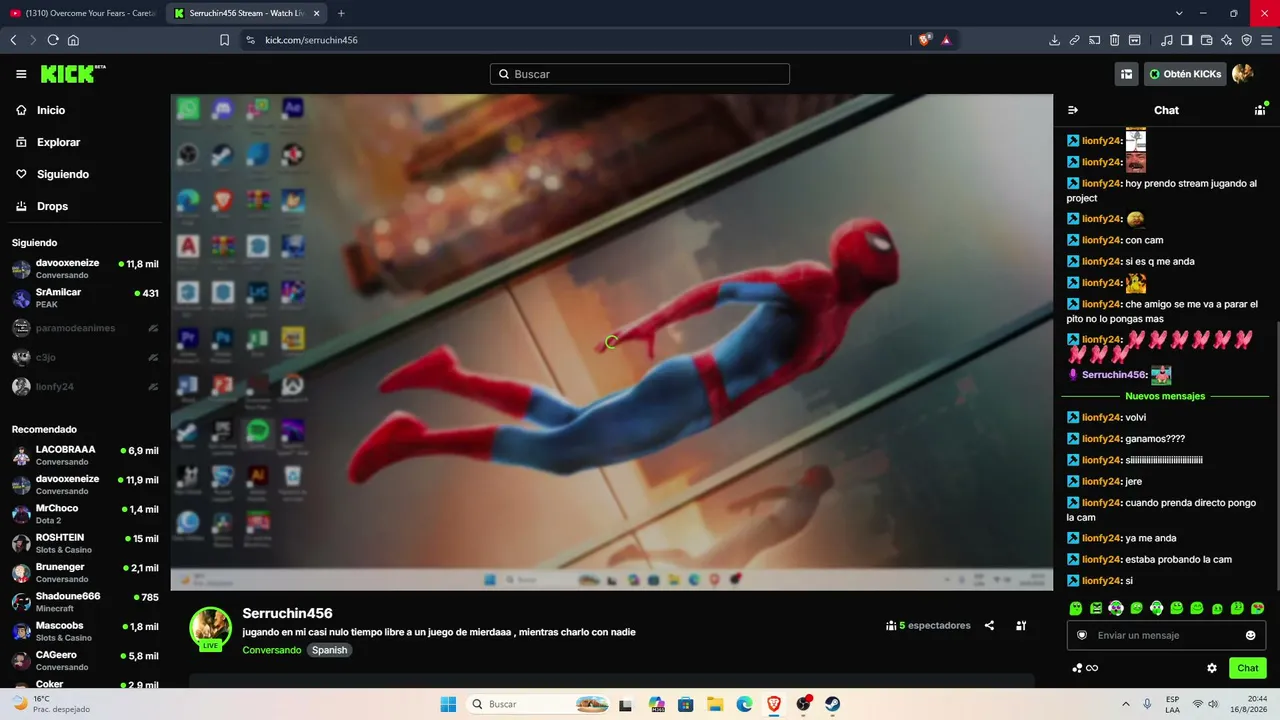
Task: Open the Kick hamburger menu
Action: [21, 74]
